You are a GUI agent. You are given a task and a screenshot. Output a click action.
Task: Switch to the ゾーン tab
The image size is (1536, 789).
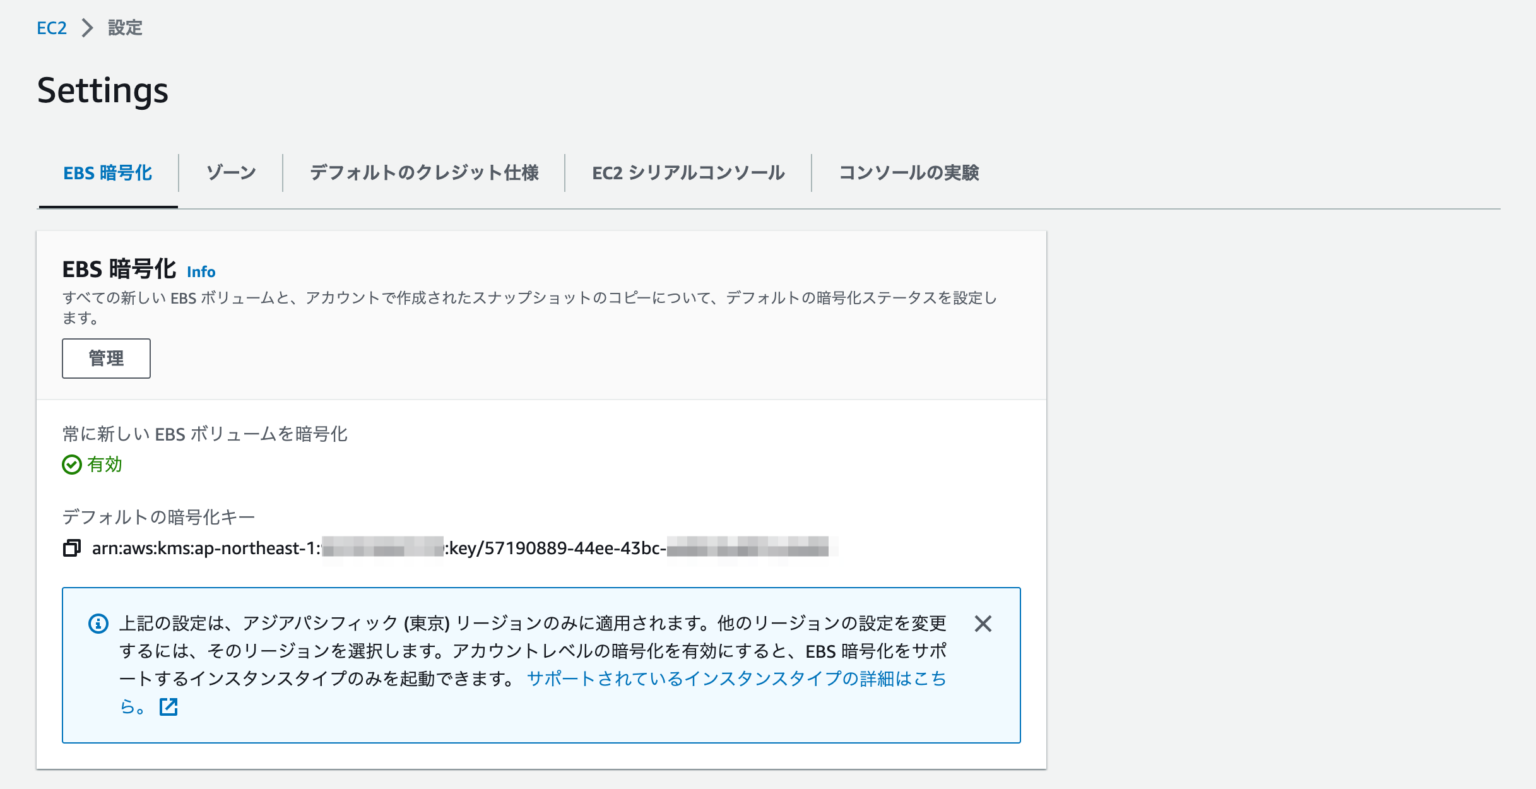[x=230, y=172]
